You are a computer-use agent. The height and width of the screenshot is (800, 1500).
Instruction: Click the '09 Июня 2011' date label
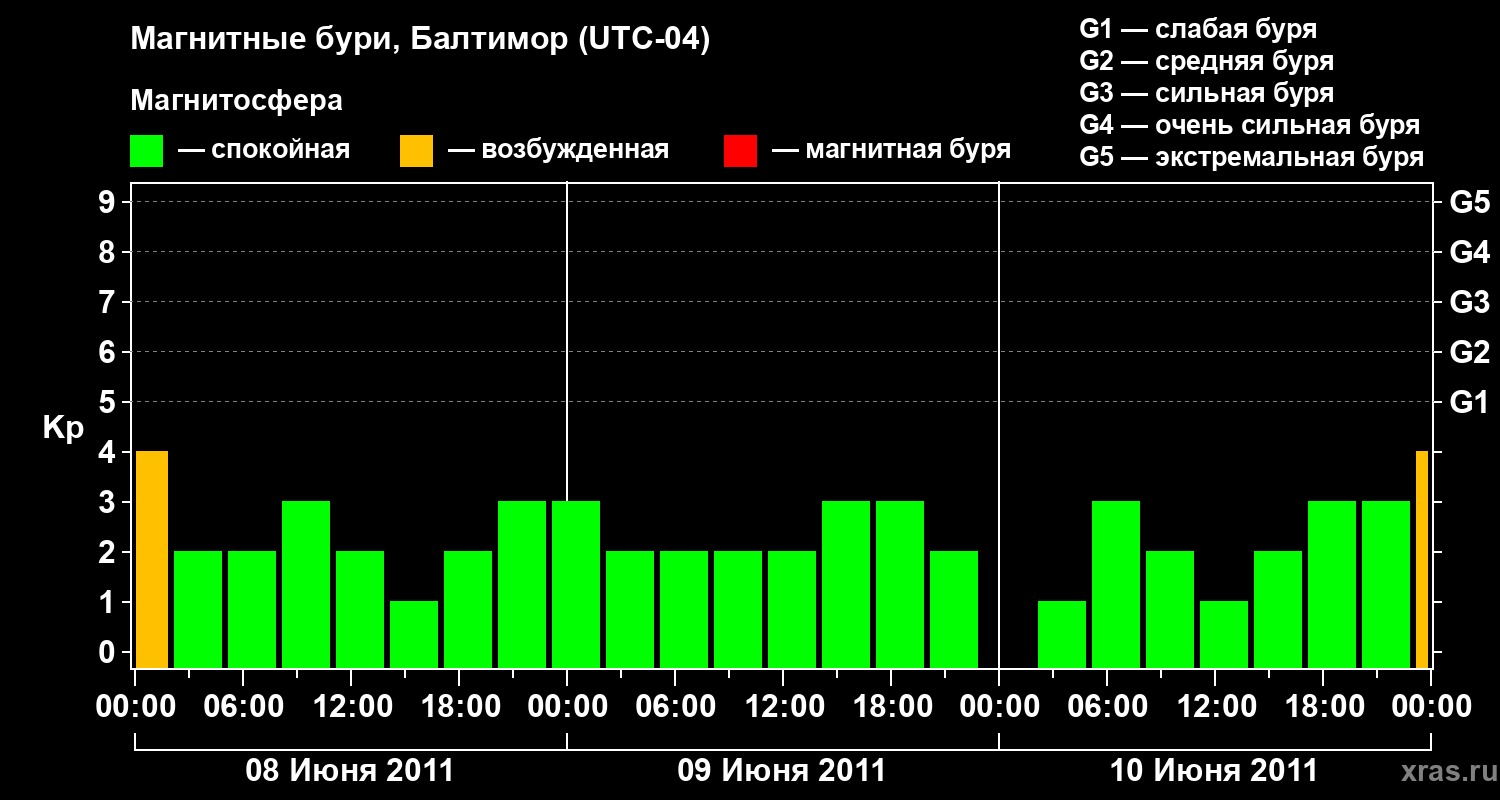[782, 771]
